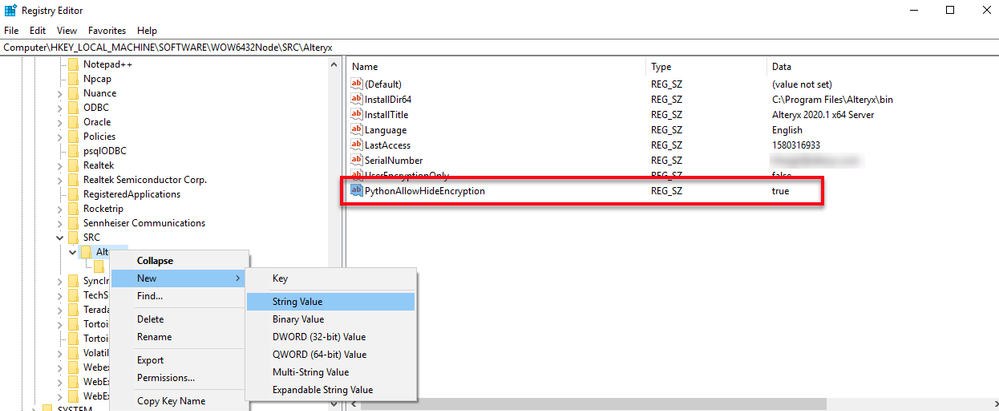Click the tree pane scroll up arrow
999x411 pixels.
click(x=334, y=64)
